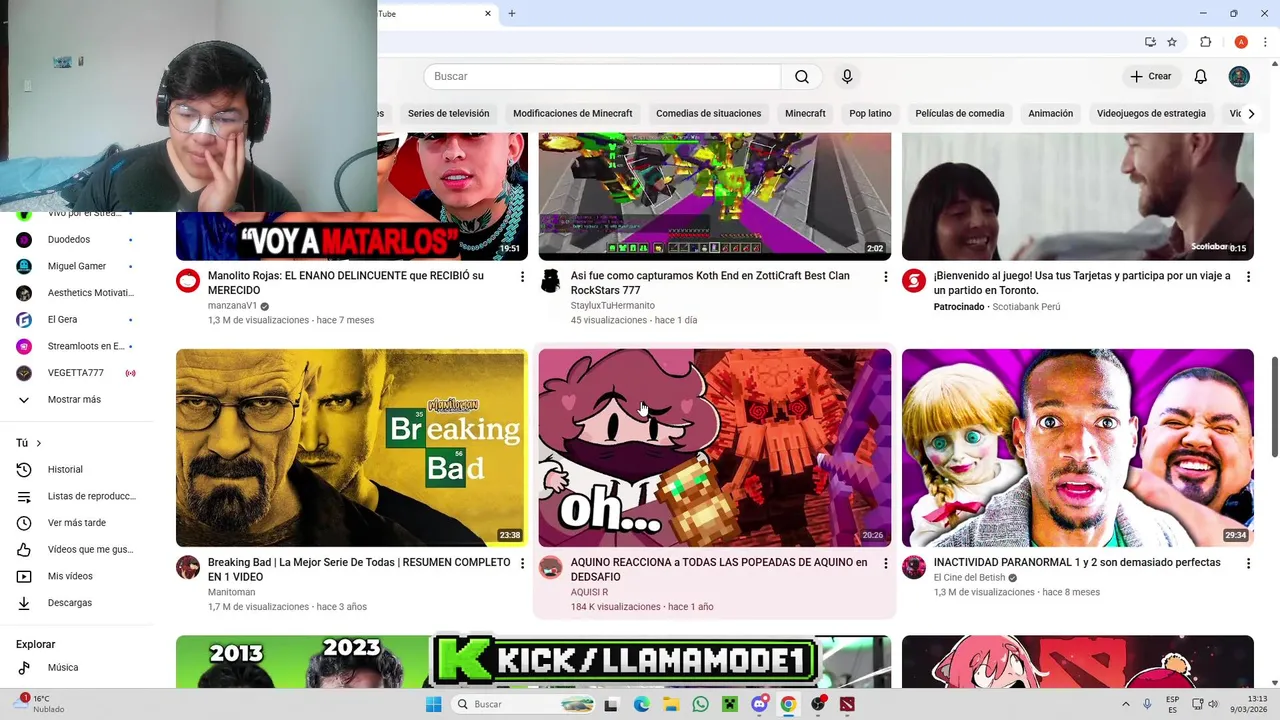Viewport: 1280px width, 720px height.
Task: Select the Películas de comedia chip
Action: click(959, 113)
